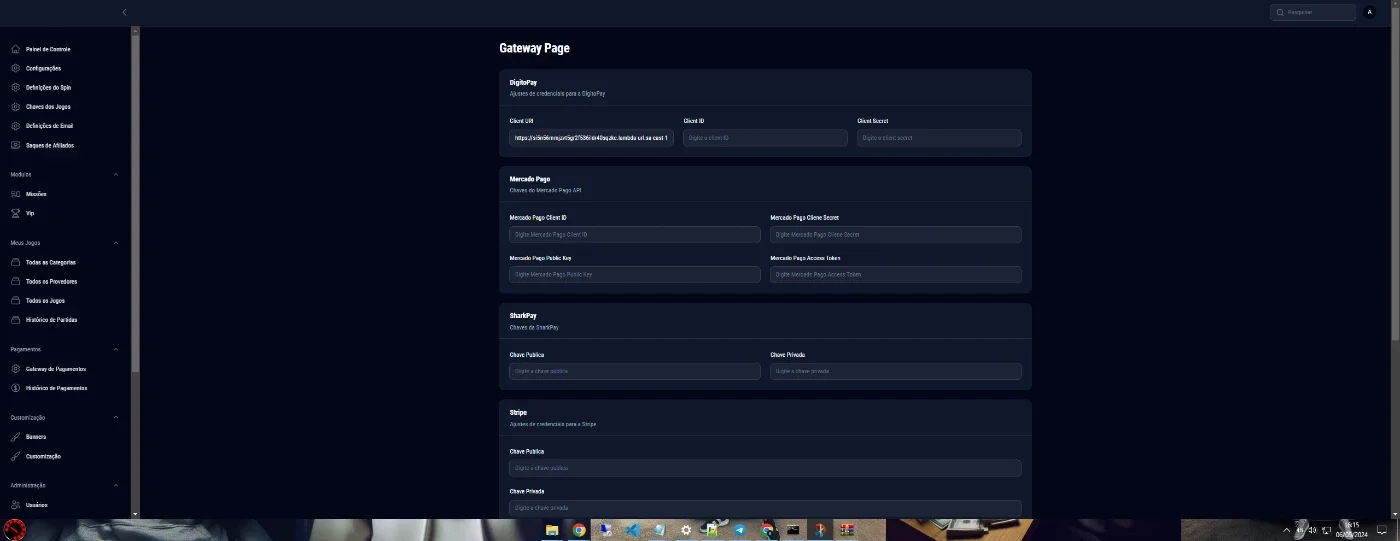Click the Gateway de Pagamentos icon
The width and height of the screenshot is (1400, 541).
coord(16,369)
